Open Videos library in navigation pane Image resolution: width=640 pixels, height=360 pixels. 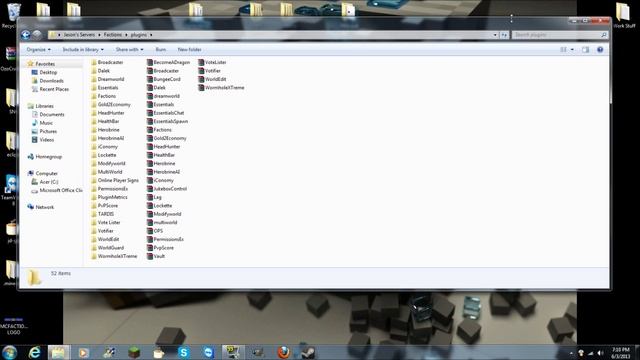(47, 140)
